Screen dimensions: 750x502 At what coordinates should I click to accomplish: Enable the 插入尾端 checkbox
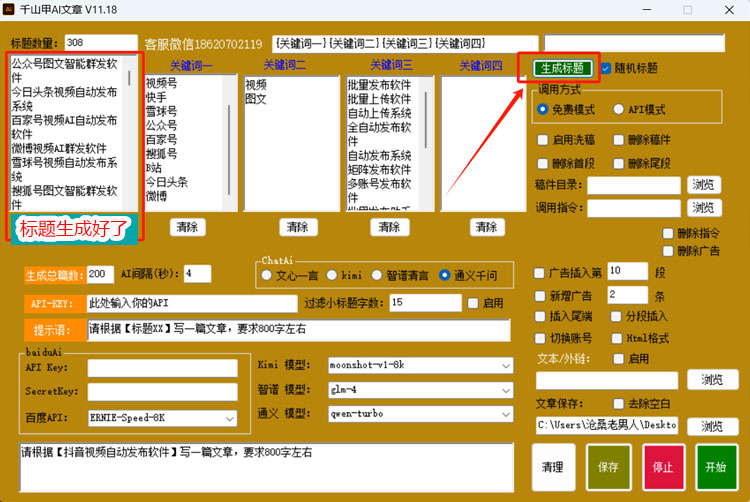click(540, 316)
